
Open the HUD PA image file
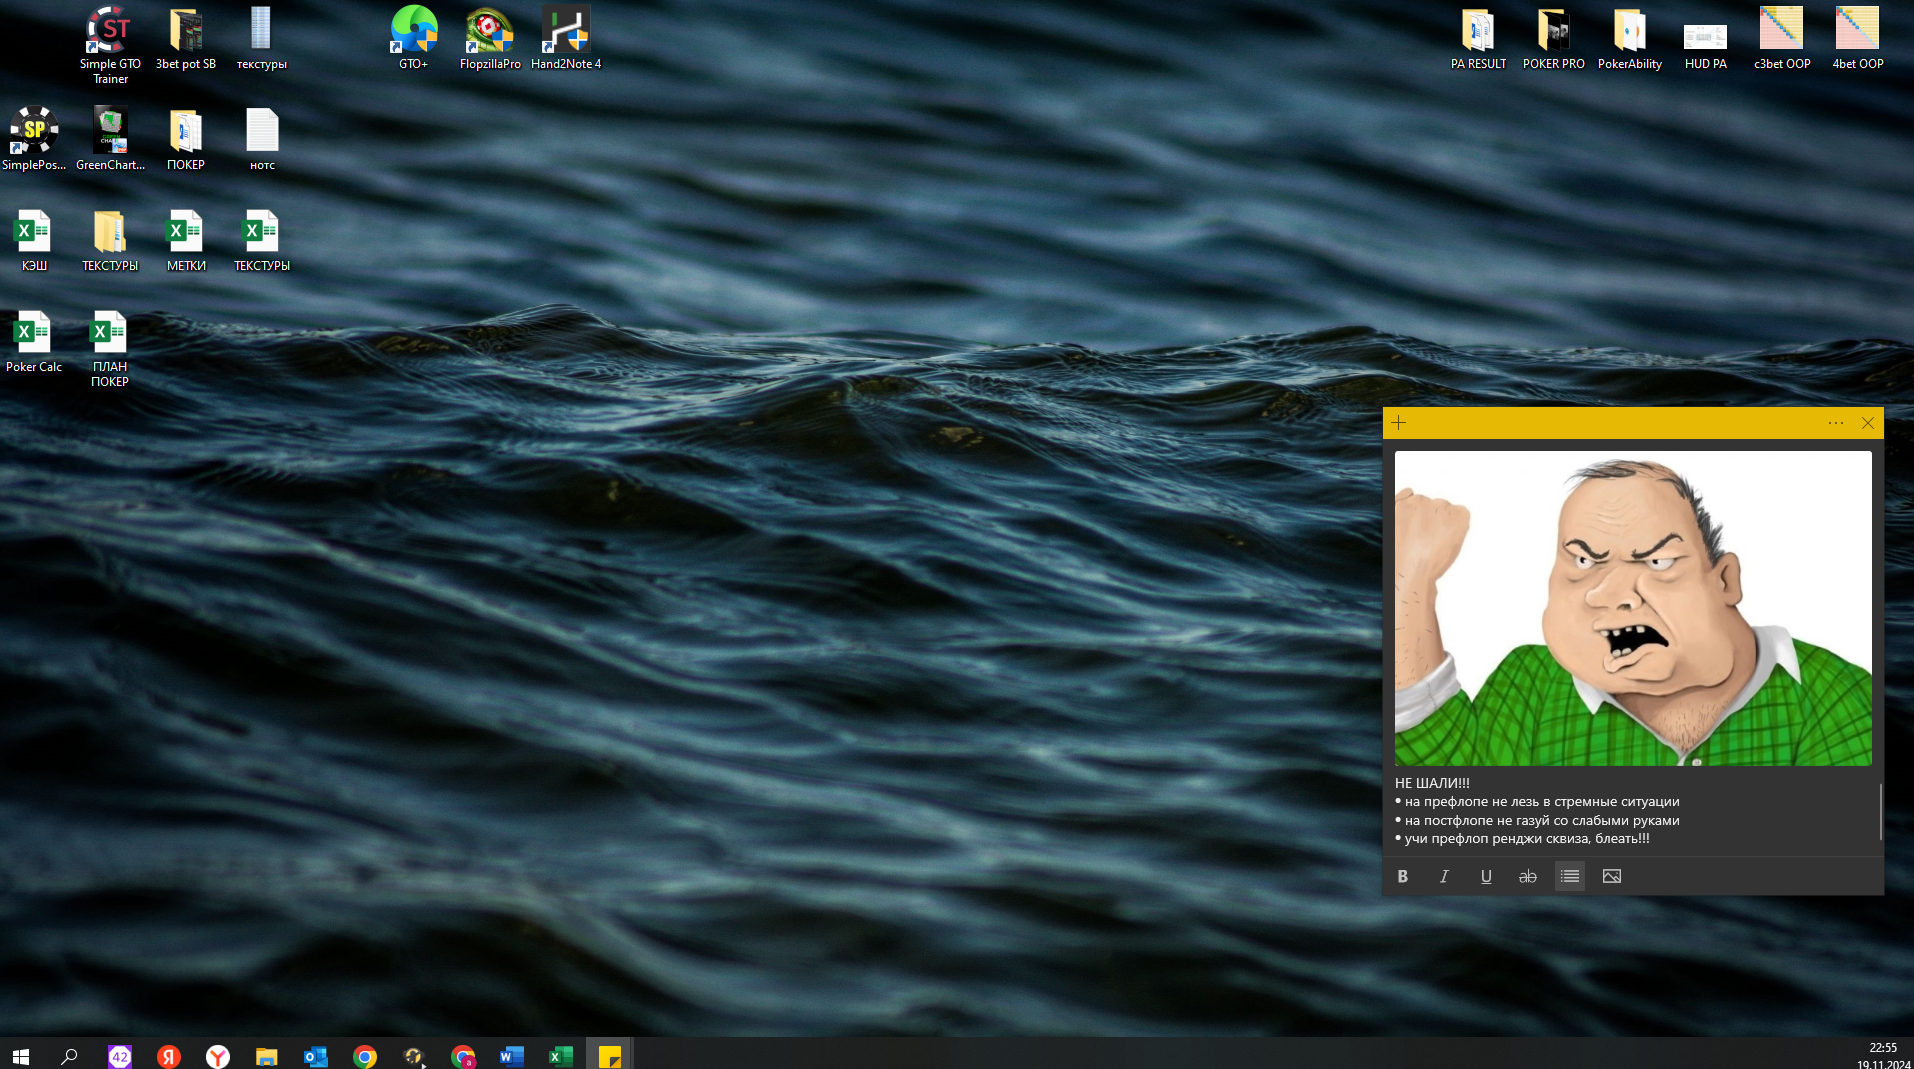tap(1706, 45)
